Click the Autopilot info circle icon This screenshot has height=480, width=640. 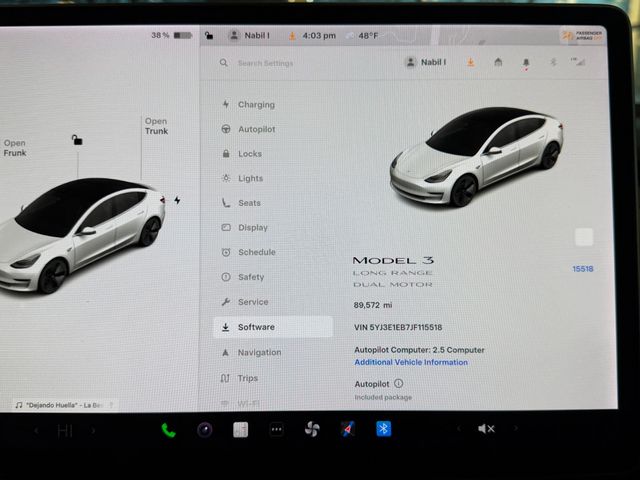(x=399, y=383)
